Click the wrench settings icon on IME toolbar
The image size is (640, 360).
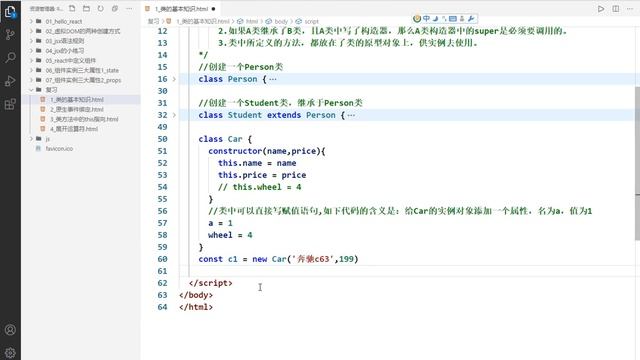click(x=471, y=18)
